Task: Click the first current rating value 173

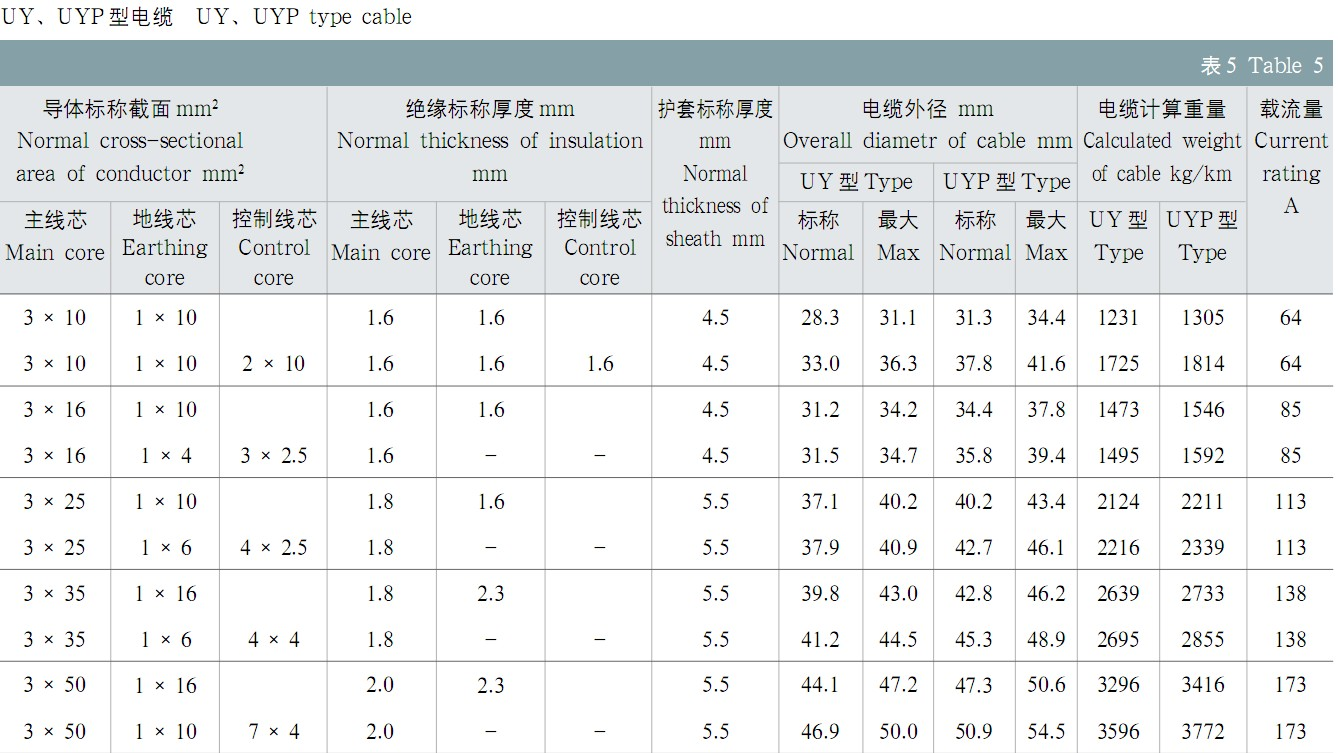Action: coord(1290,686)
